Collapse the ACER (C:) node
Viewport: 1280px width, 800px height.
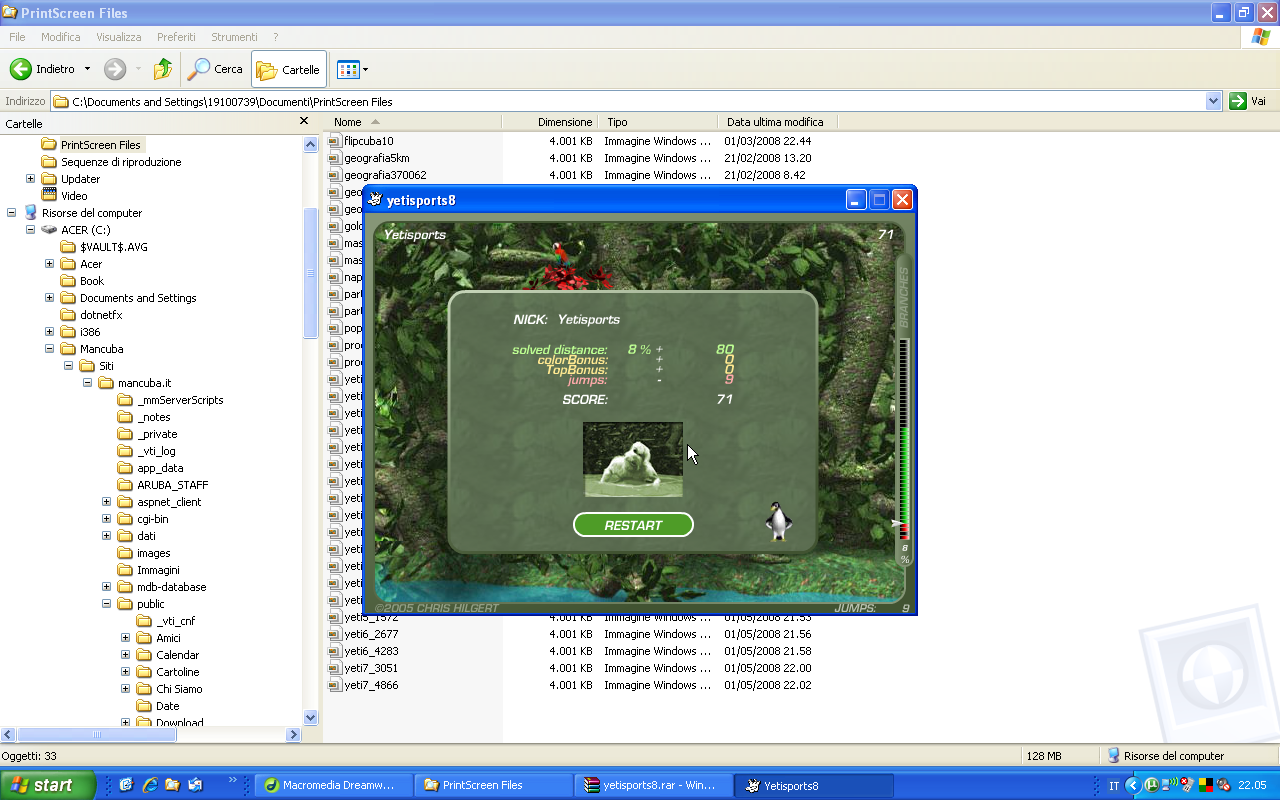point(30,230)
